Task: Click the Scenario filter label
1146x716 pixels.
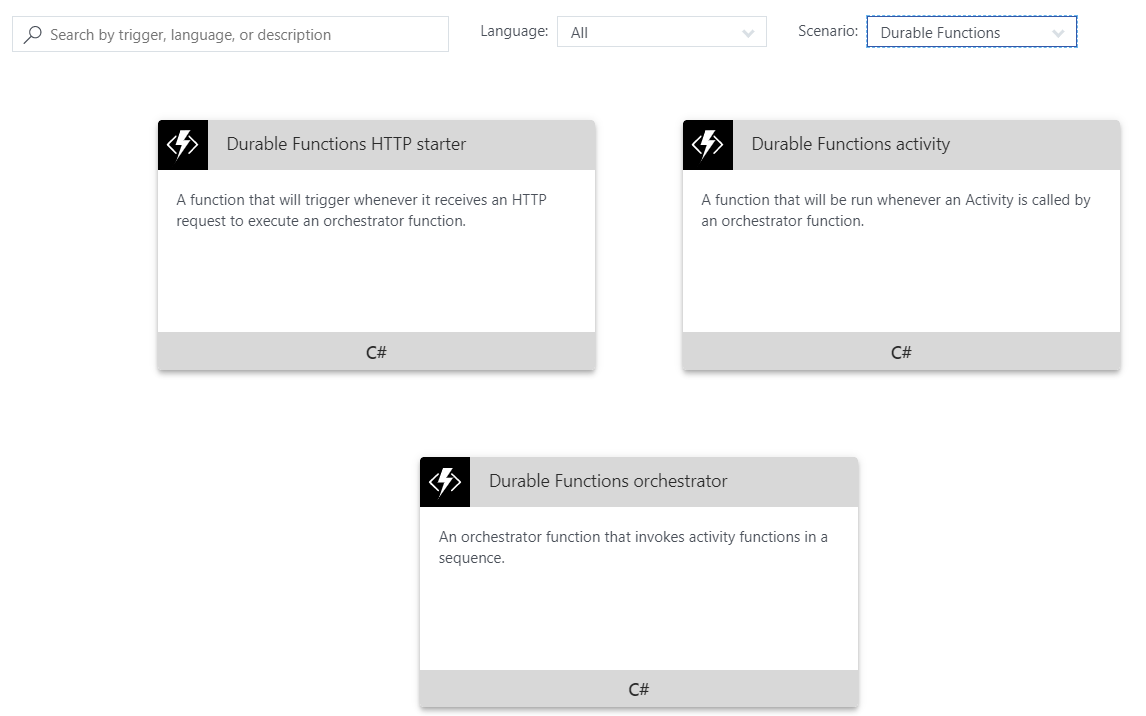Action: (x=827, y=31)
